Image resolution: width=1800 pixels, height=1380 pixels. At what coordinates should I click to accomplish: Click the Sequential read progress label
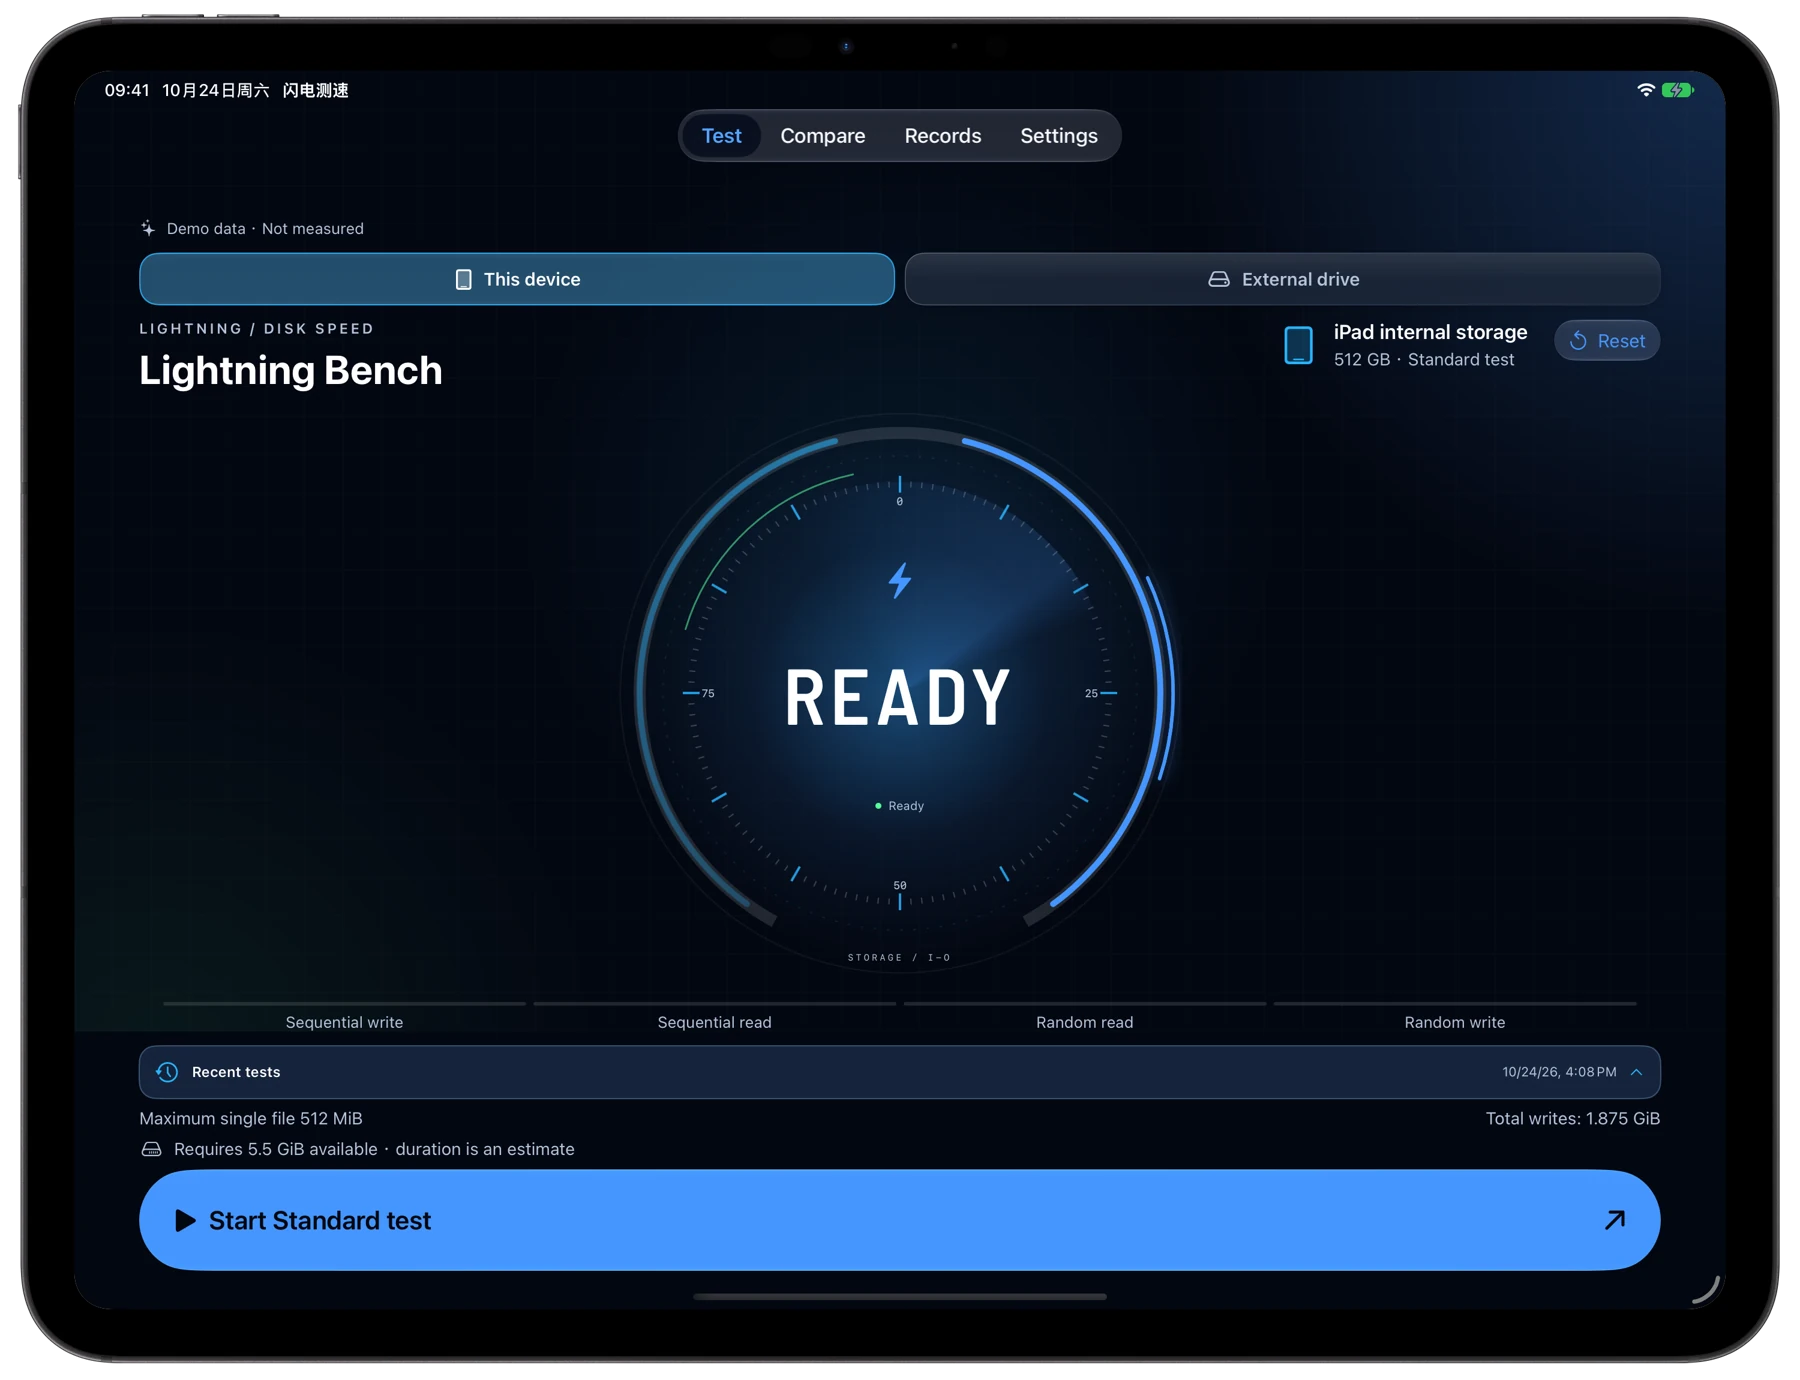click(x=714, y=1022)
